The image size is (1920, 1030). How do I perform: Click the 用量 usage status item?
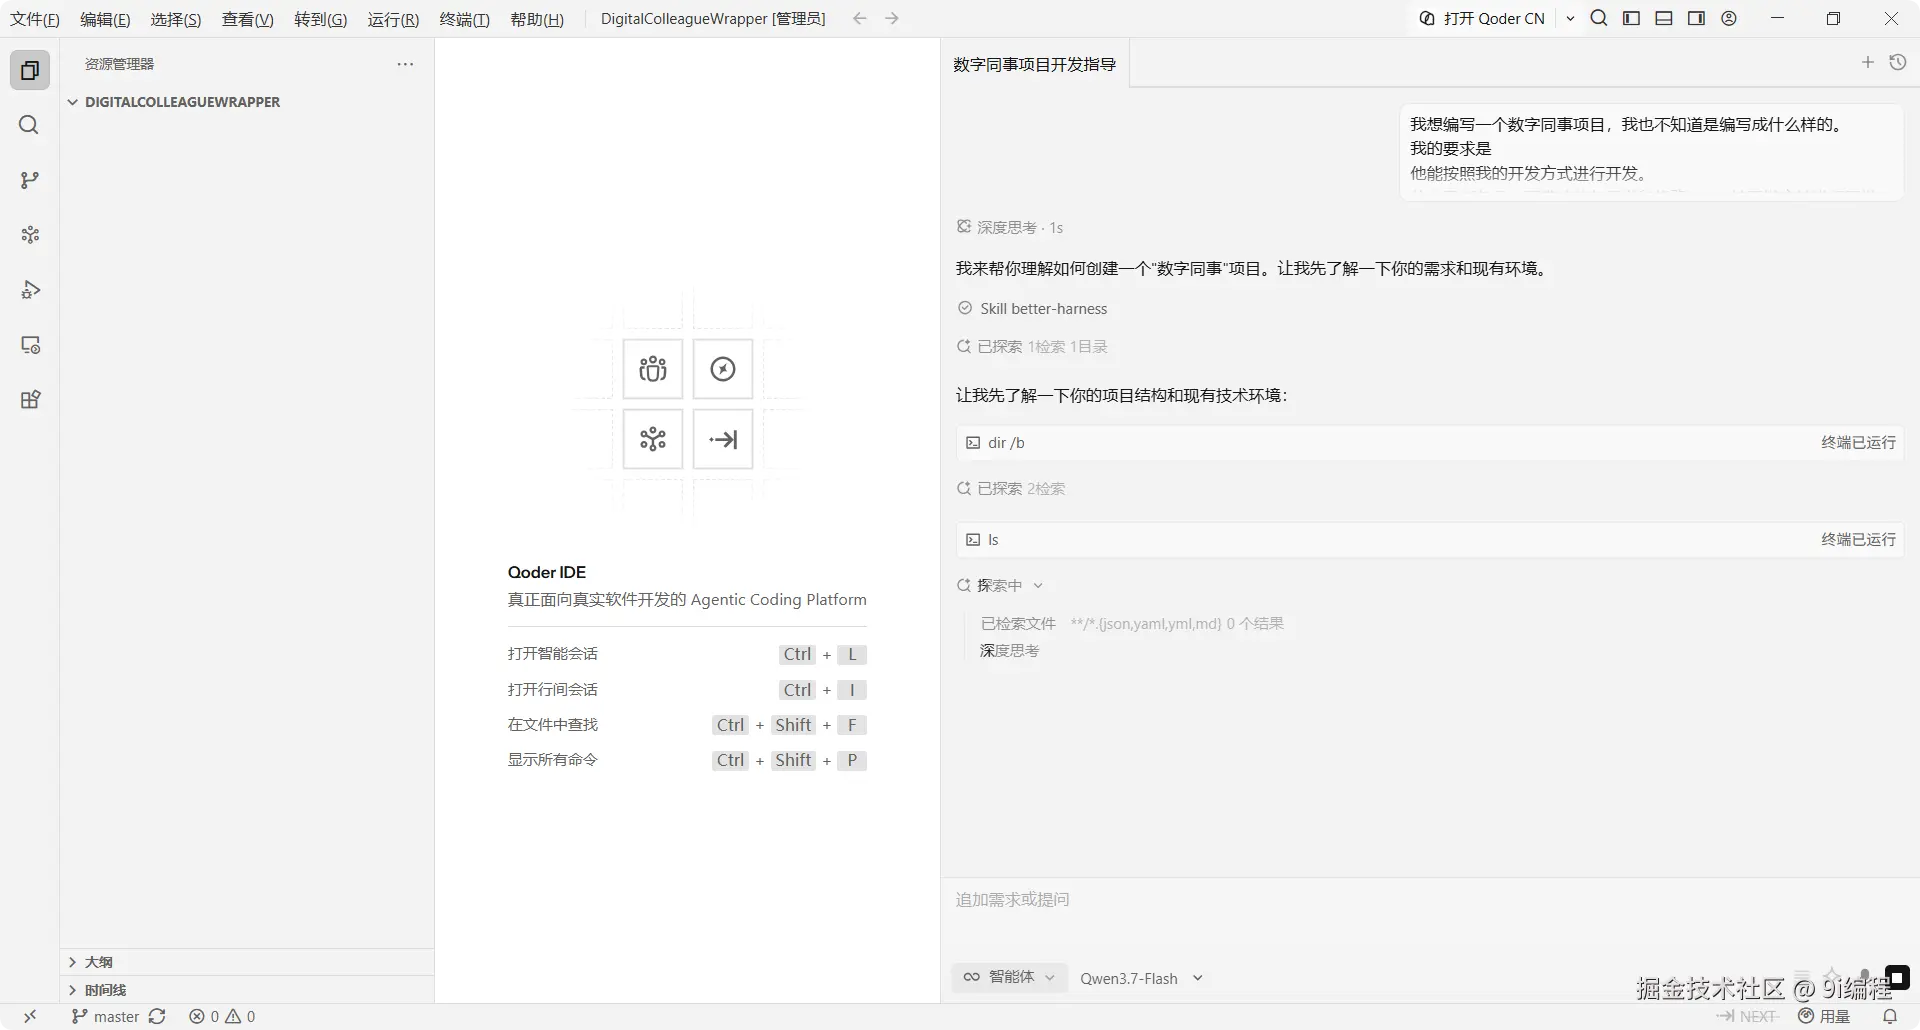[x=1825, y=1016]
